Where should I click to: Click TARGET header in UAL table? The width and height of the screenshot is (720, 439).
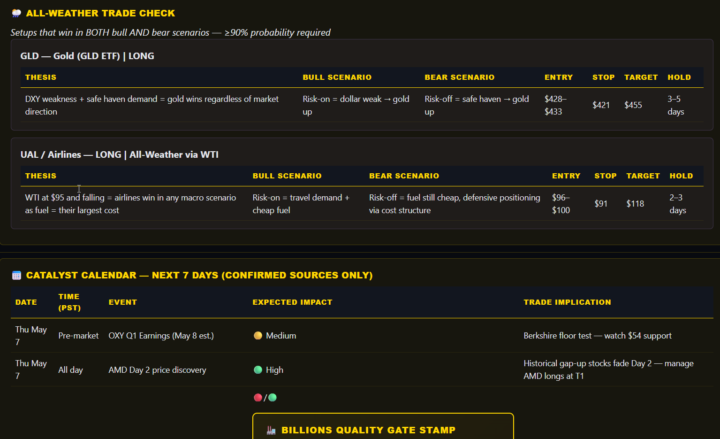tap(643, 176)
